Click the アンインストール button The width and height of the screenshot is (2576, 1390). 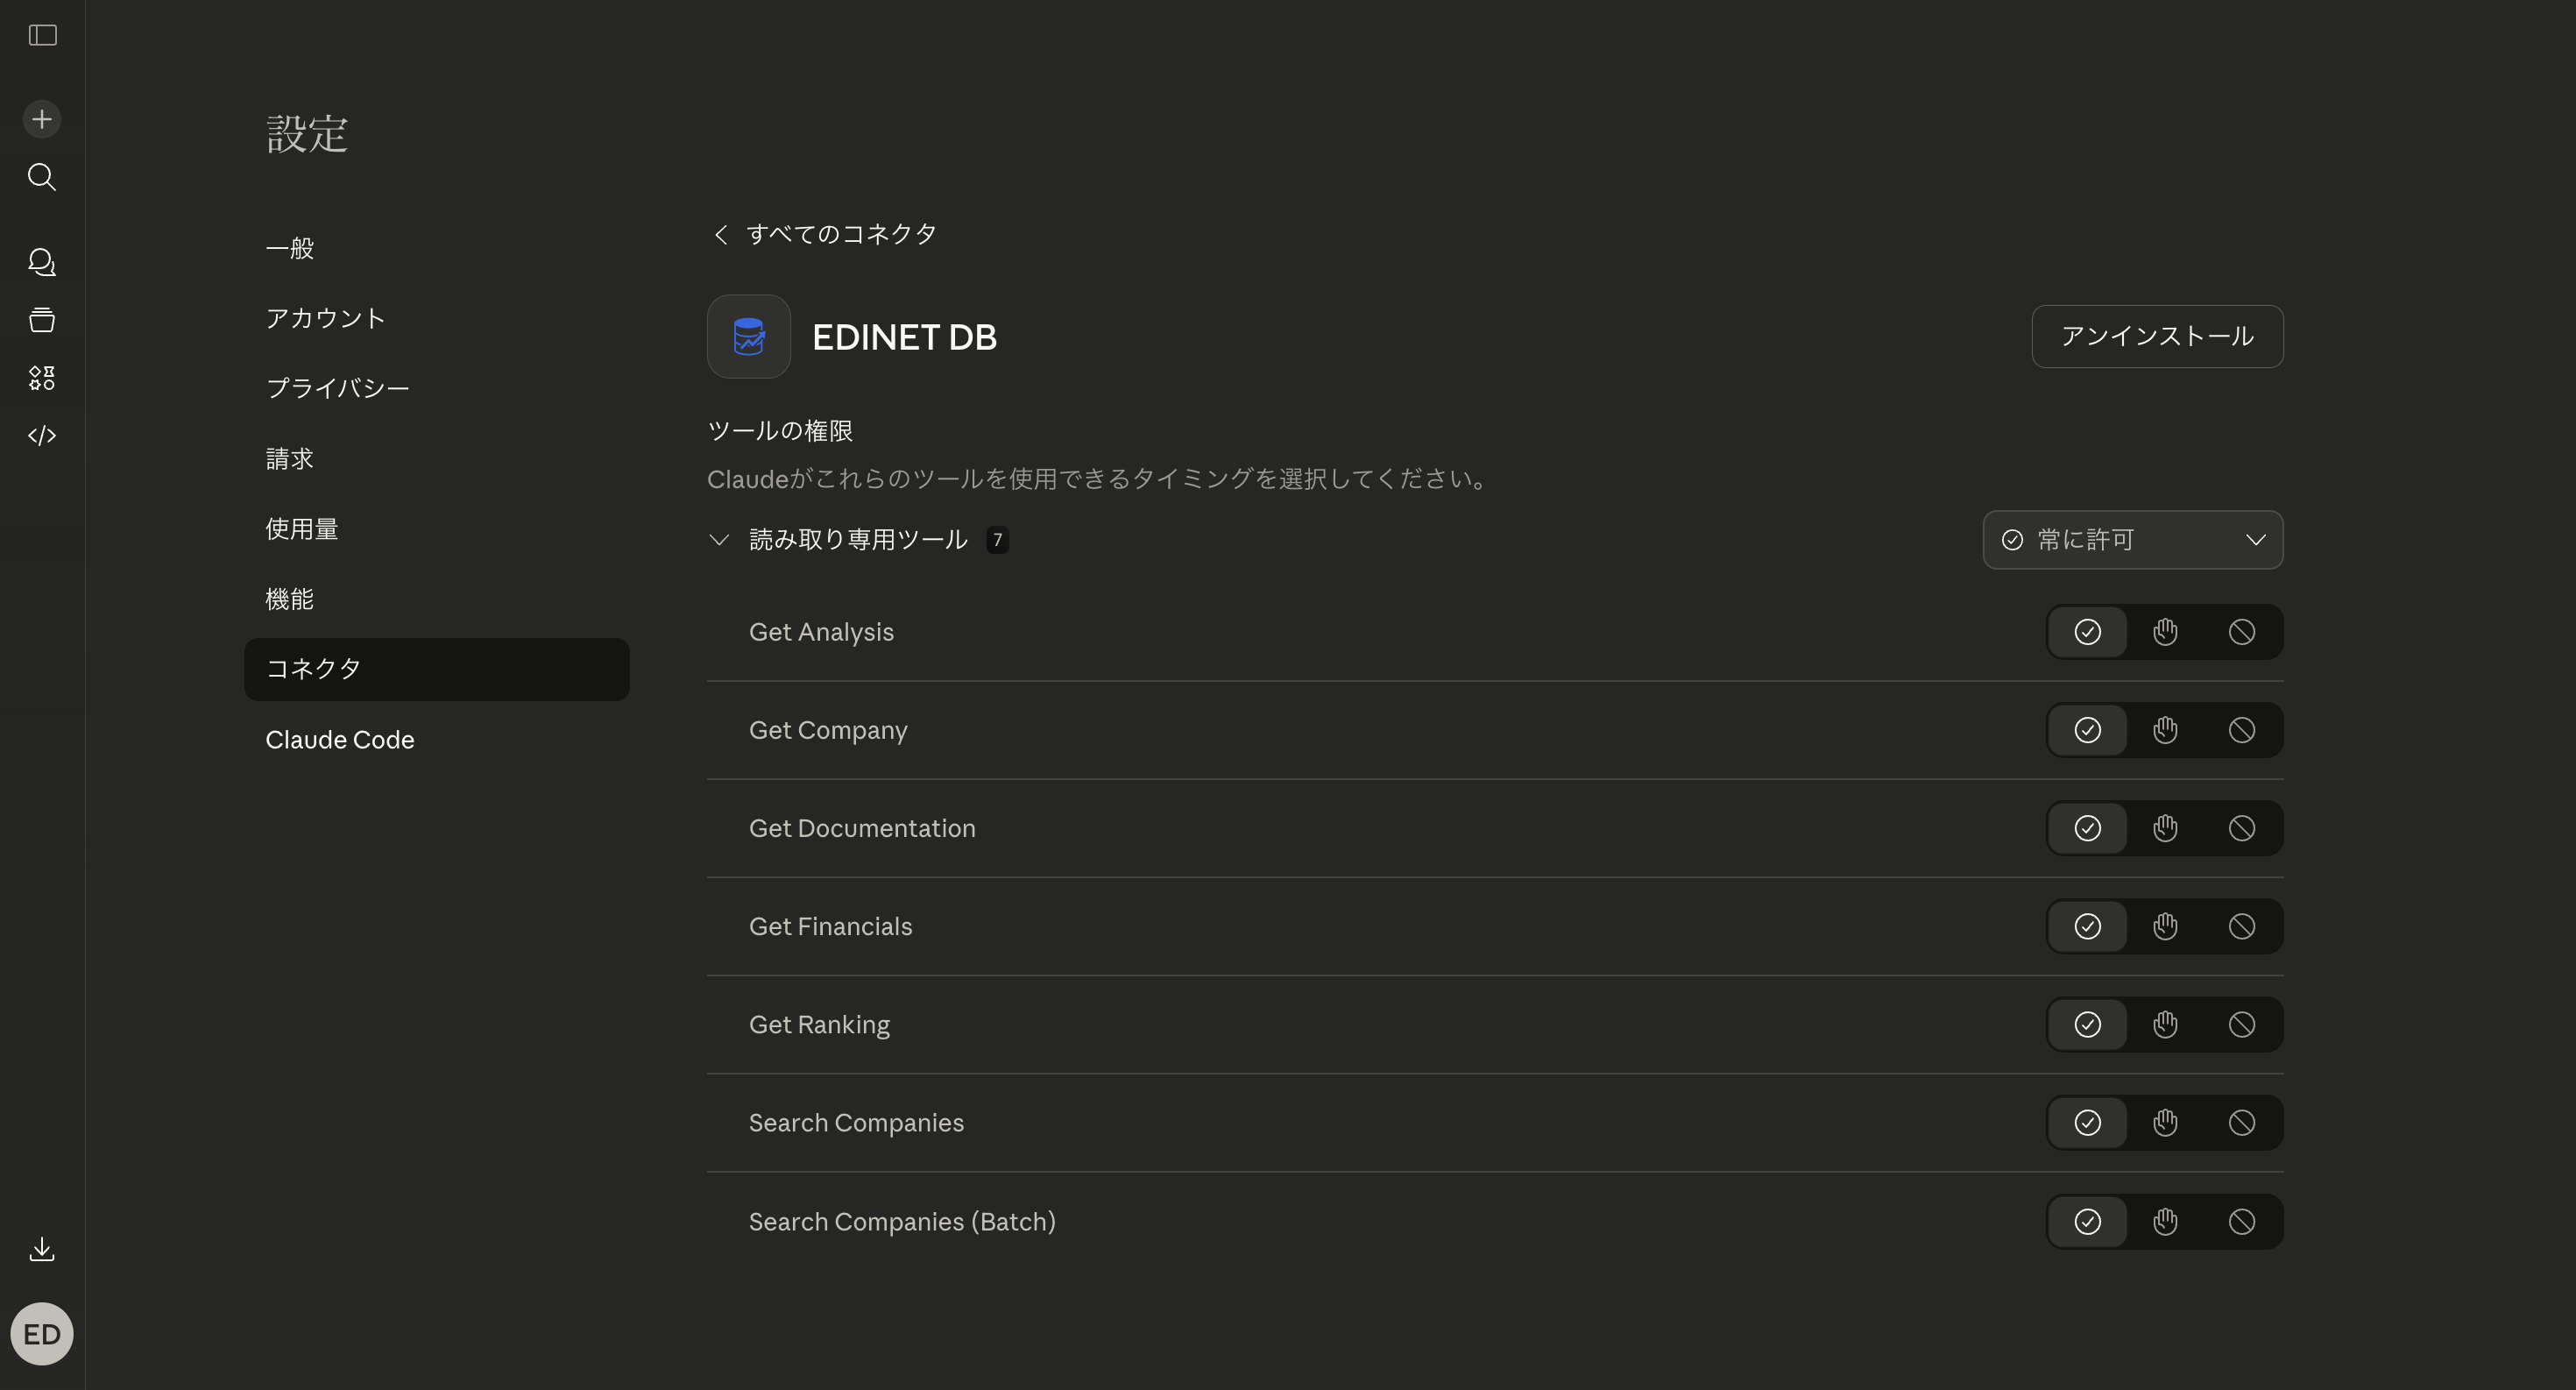click(x=2156, y=337)
